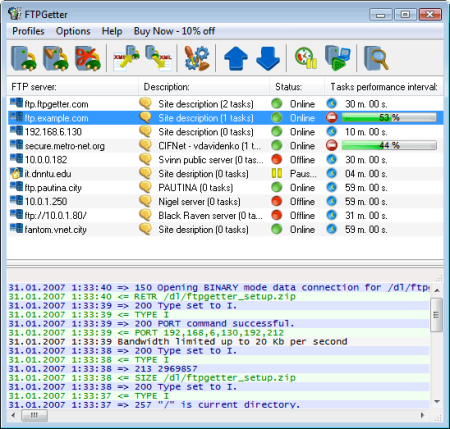Click the horizontal scrollbar left arrow
Screen dimensions: 450x429
pos(13,415)
